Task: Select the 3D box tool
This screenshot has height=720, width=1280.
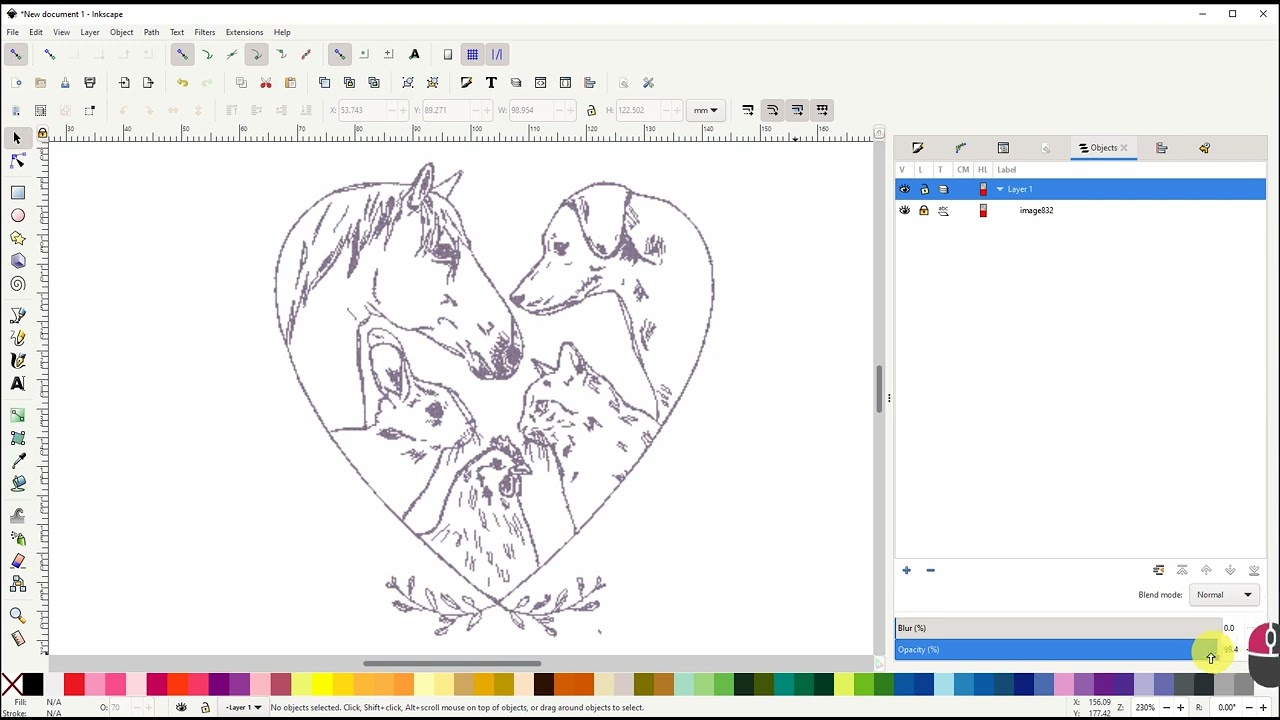Action: pos(18,261)
